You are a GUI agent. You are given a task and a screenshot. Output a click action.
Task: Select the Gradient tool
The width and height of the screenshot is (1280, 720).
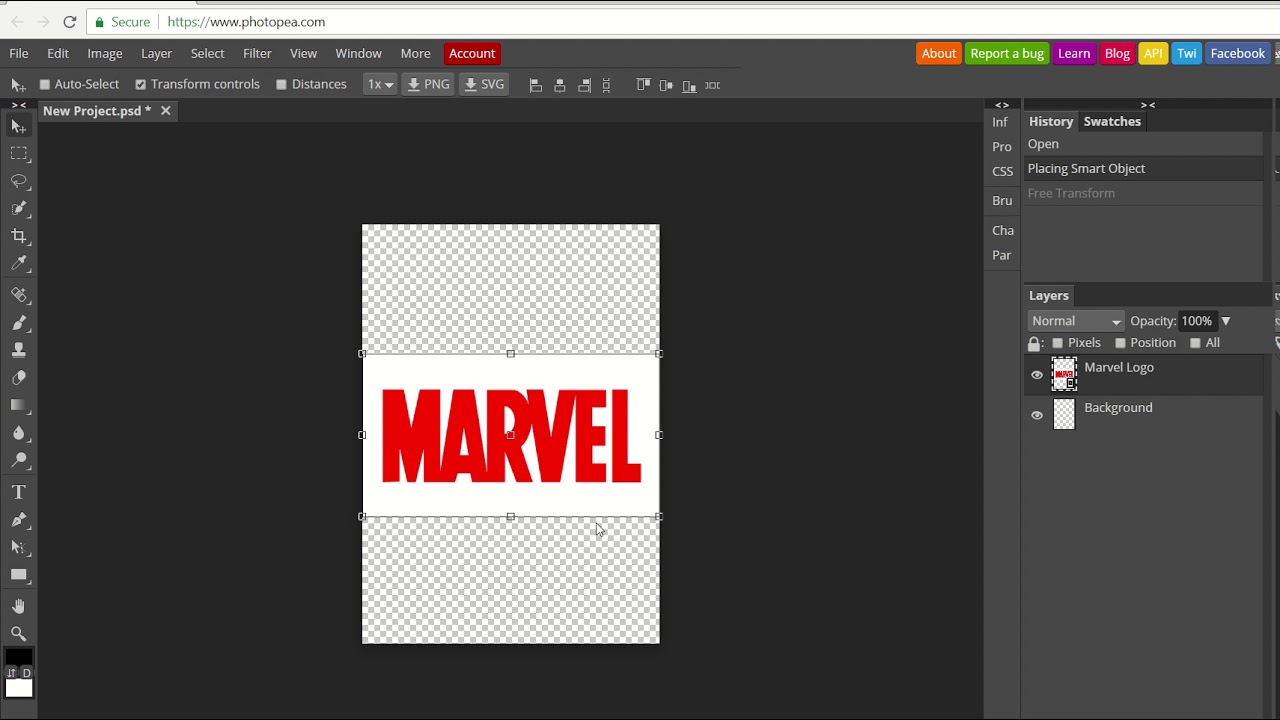pyautogui.click(x=18, y=405)
